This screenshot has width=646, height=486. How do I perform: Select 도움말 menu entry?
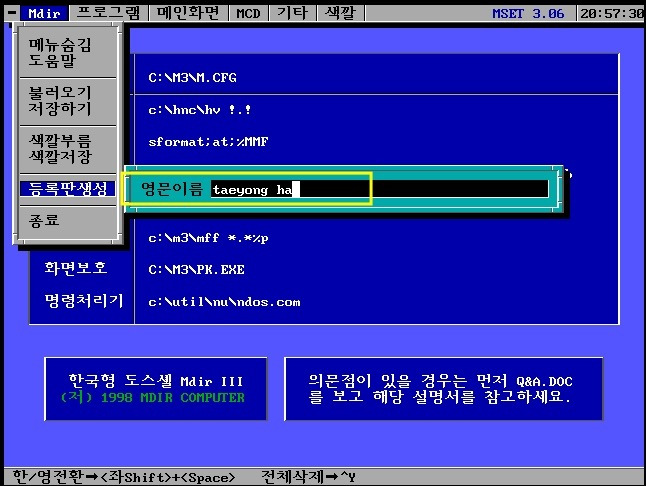(52, 61)
